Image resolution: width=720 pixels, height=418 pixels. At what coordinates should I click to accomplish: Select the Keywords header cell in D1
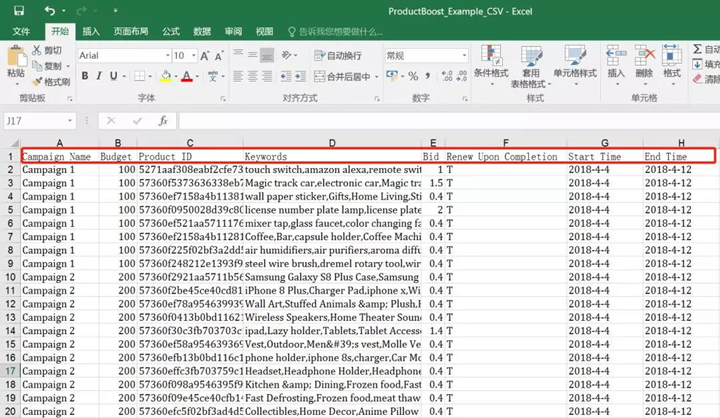point(331,157)
